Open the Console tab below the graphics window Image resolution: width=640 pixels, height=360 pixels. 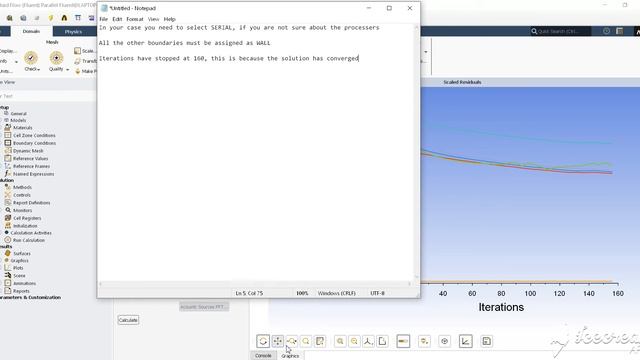pos(263,356)
